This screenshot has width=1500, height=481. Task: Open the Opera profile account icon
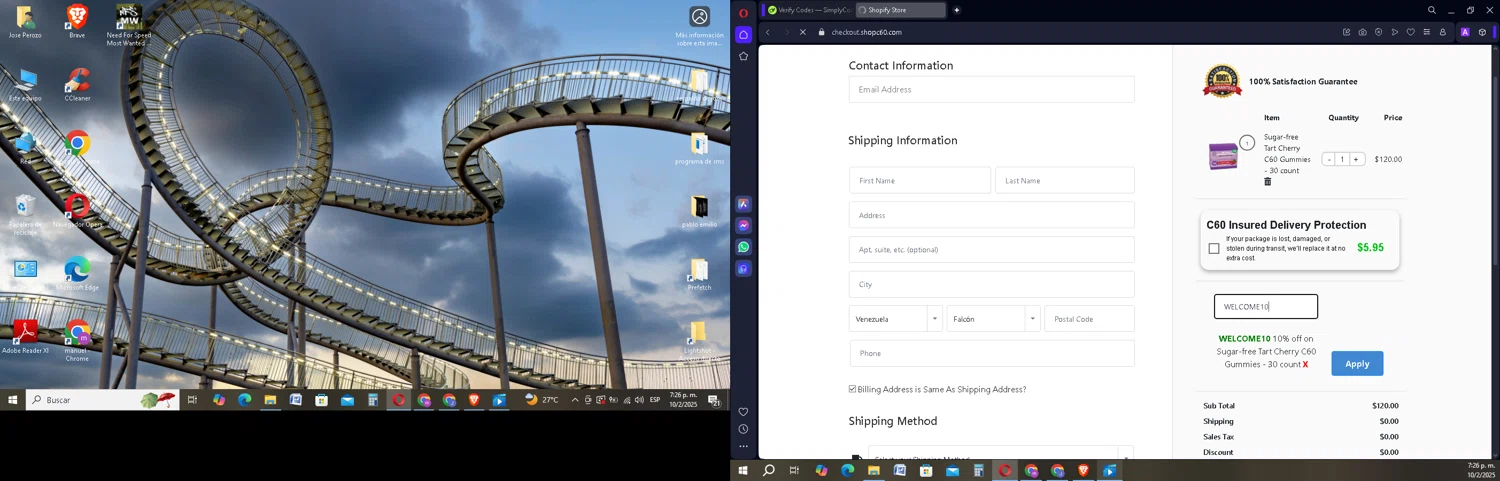(1442, 32)
